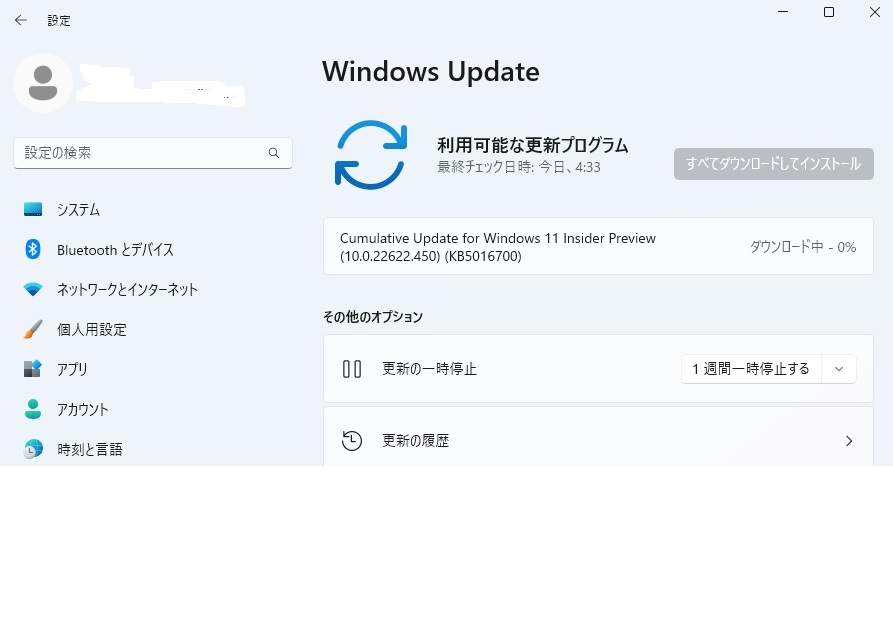Screen dimensions: 893x638
Task: Click the Bluetooth icon in the sidebar
Action: (33, 250)
